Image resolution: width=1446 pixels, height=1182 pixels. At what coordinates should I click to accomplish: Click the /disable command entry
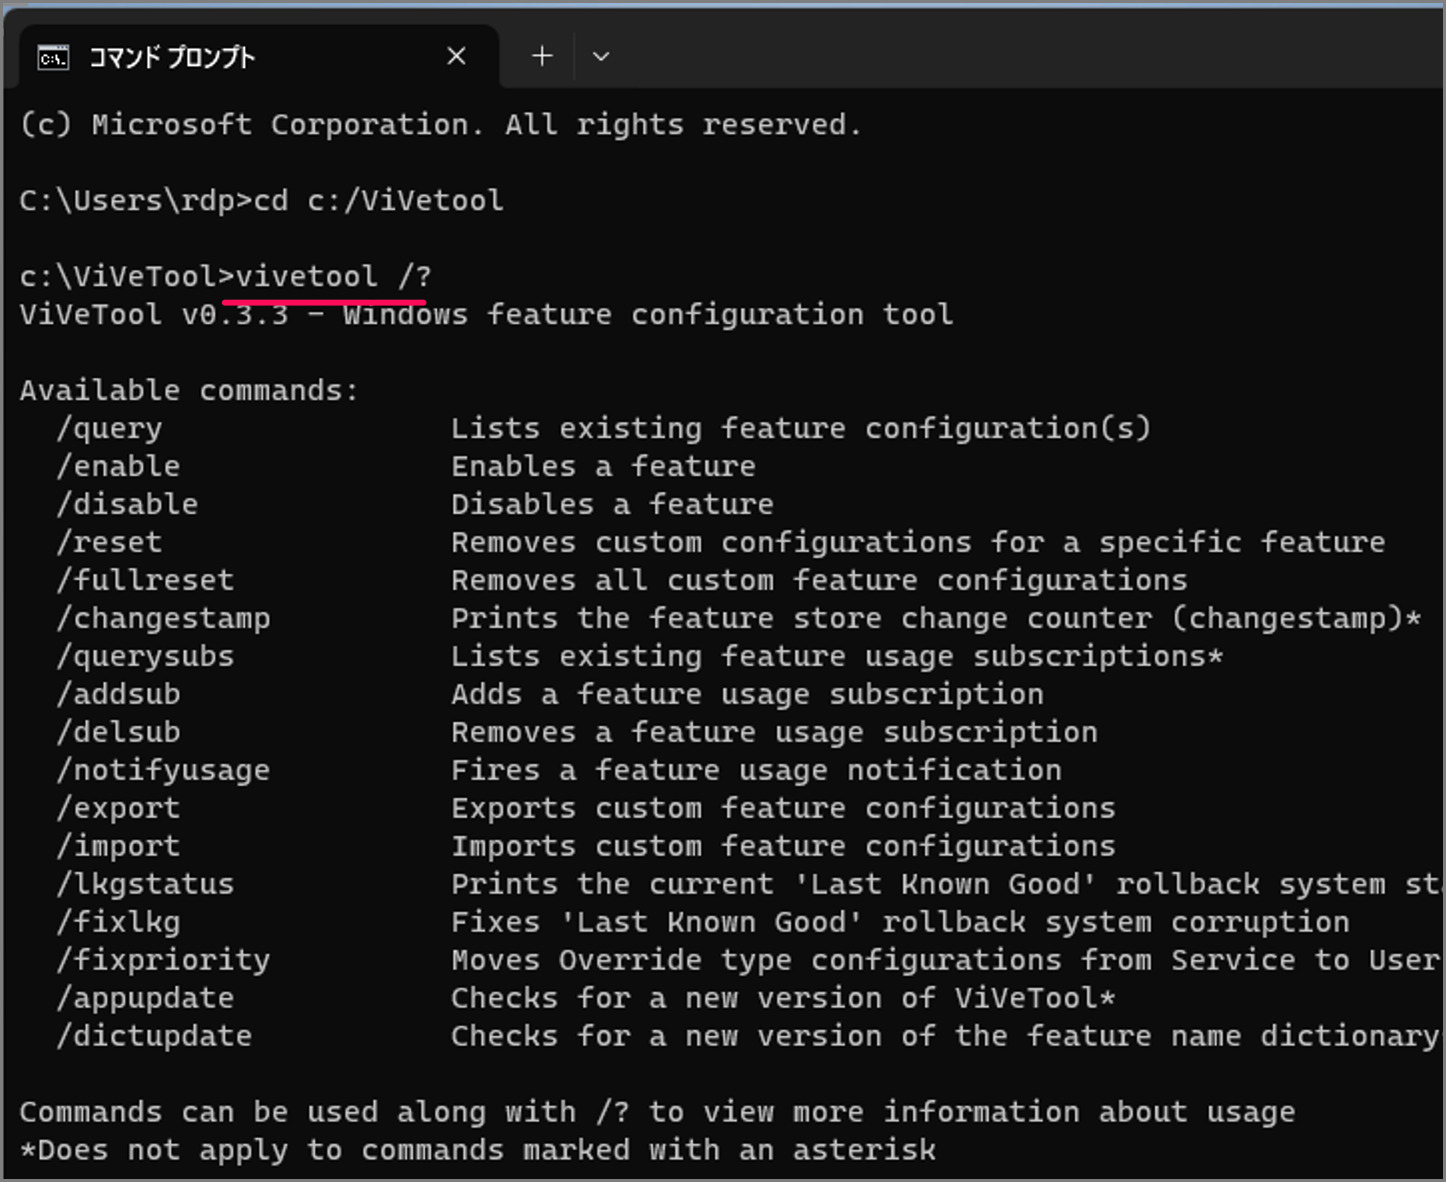[x=127, y=504]
